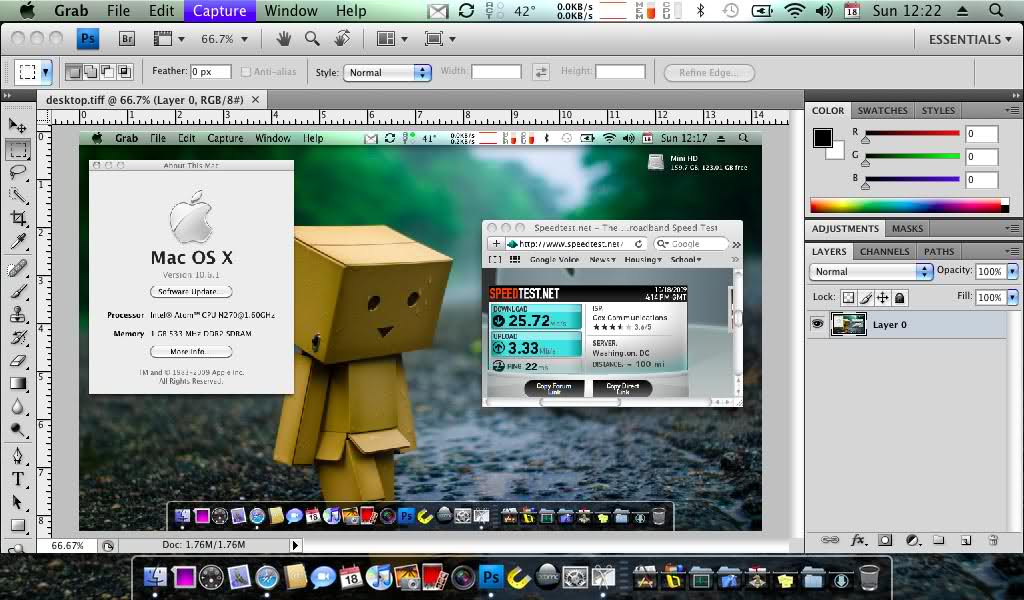Switch to the SWATCHES tab
The width and height of the screenshot is (1024, 600).
[882, 110]
